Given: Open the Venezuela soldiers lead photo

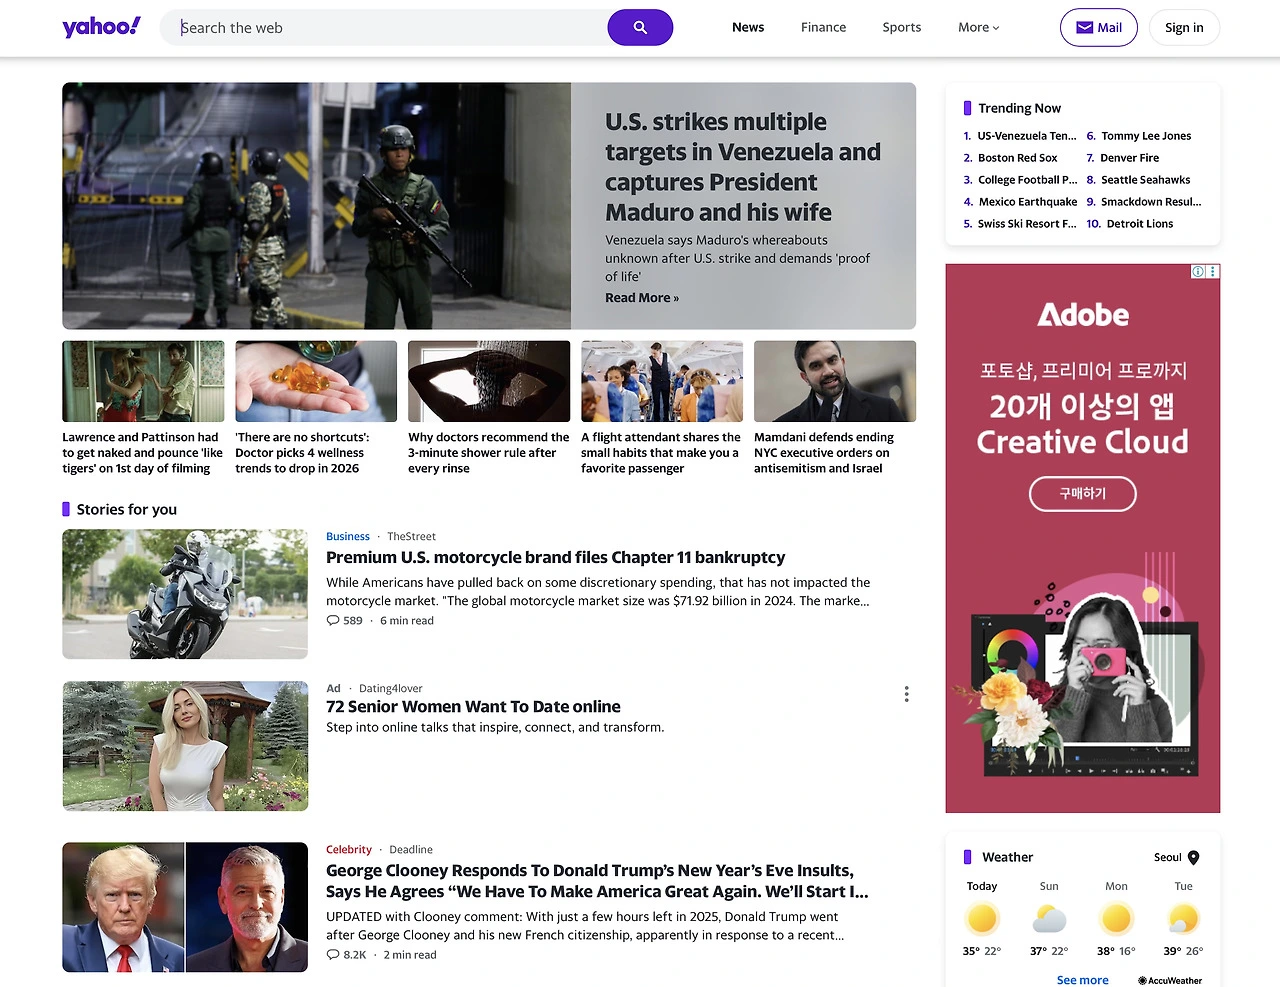Looking at the screenshot, I should [317, 206].
